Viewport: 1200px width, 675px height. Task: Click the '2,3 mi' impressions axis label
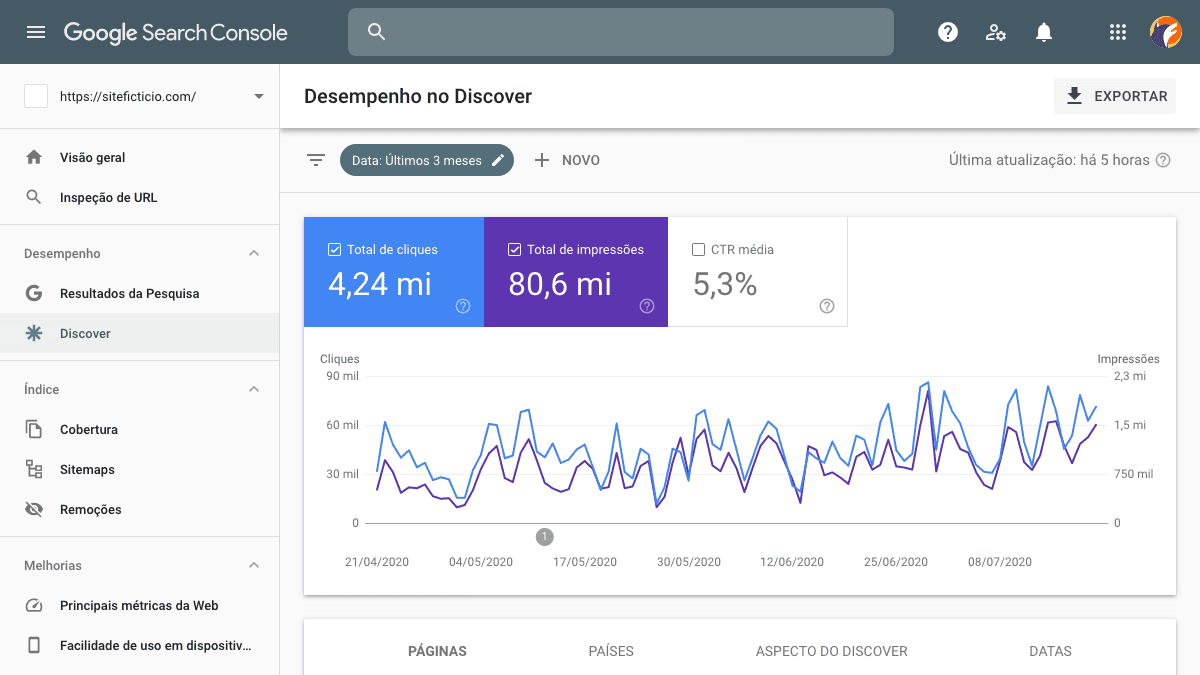[1131, 376]
